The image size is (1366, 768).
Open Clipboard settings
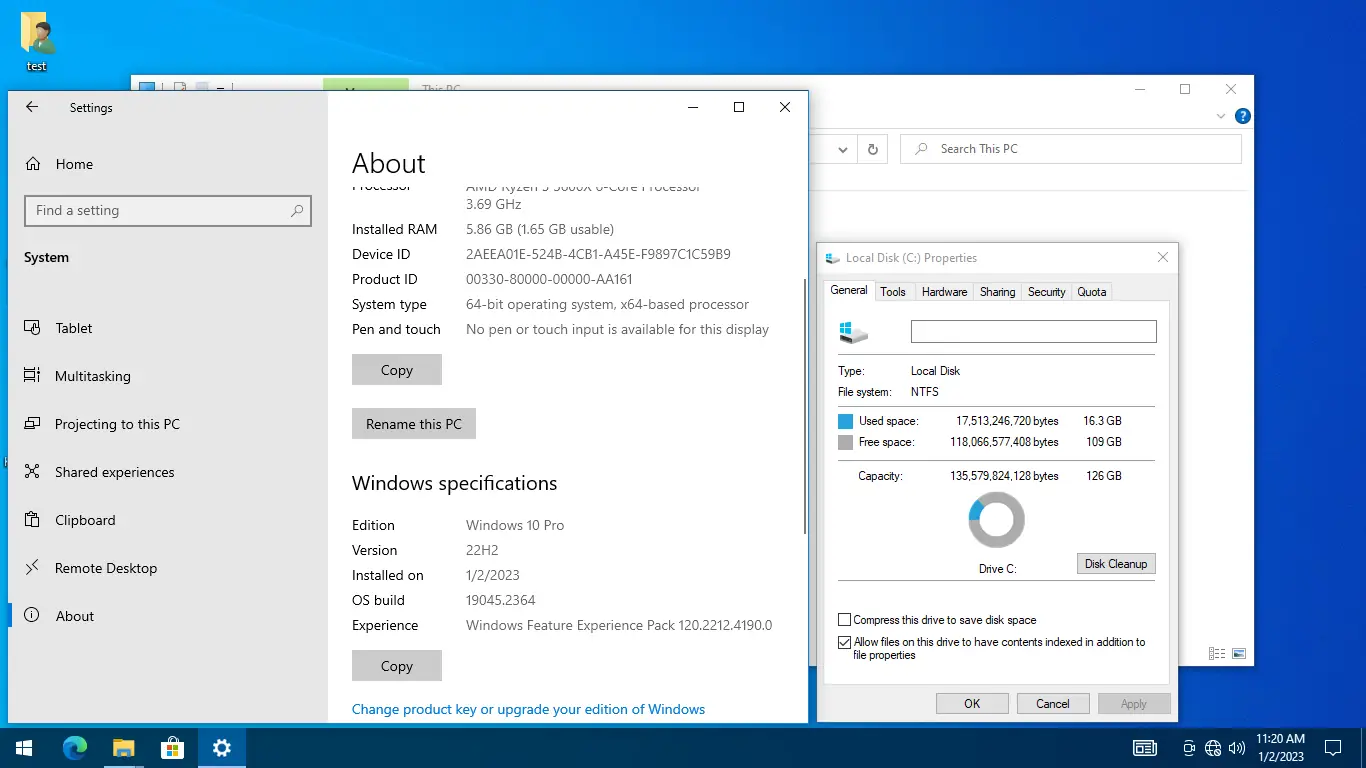pyautogui.click(x=85, y=520)
